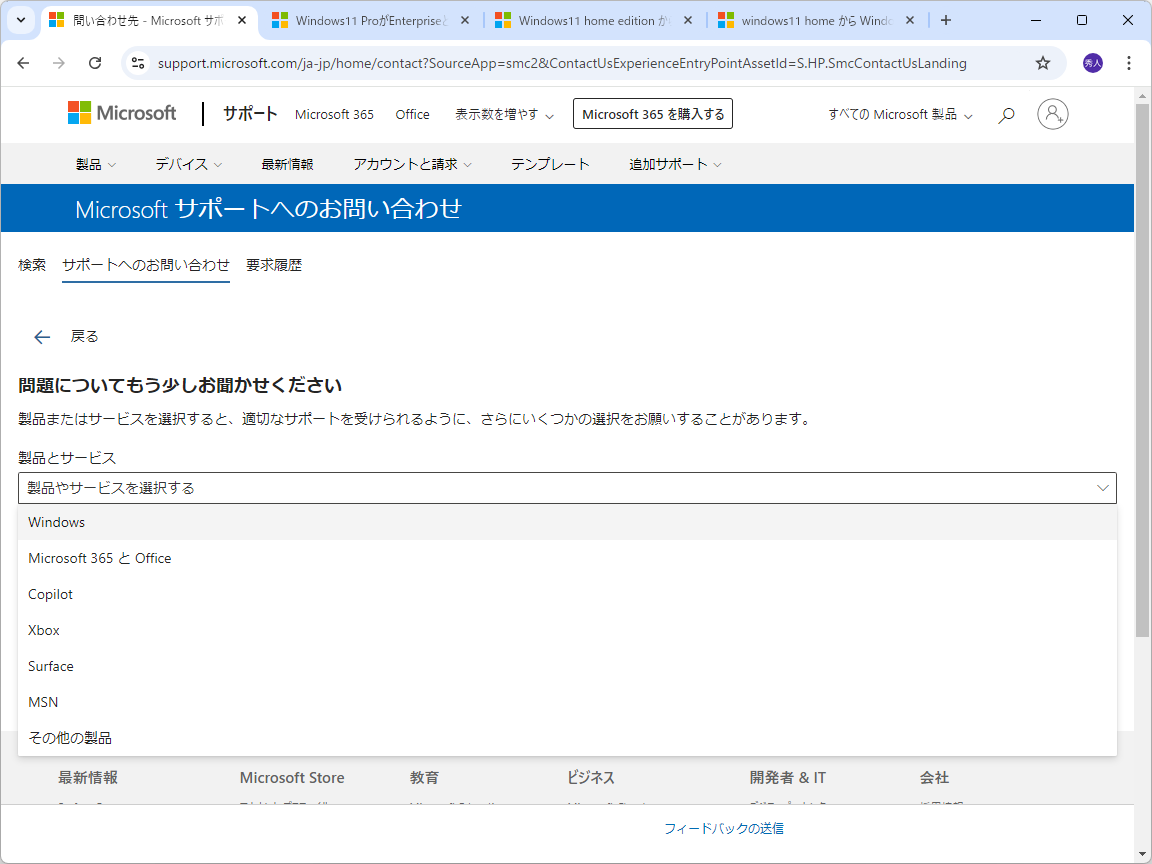
Task: Open the site settings icon in address bar
Action: [x=136, y=62]
